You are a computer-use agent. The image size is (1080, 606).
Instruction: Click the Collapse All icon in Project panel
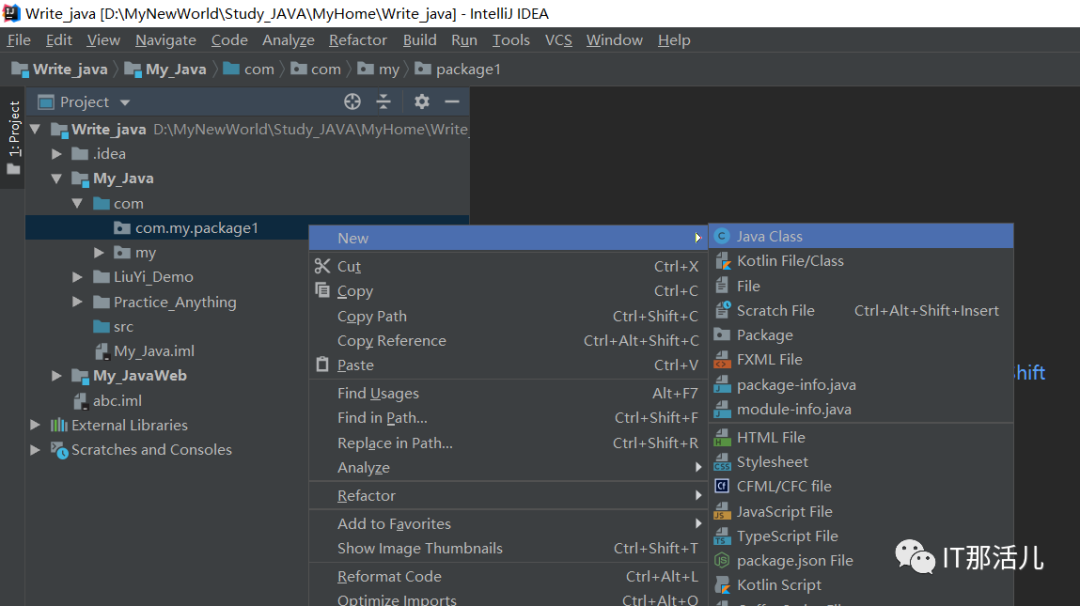tap(384, 102)
